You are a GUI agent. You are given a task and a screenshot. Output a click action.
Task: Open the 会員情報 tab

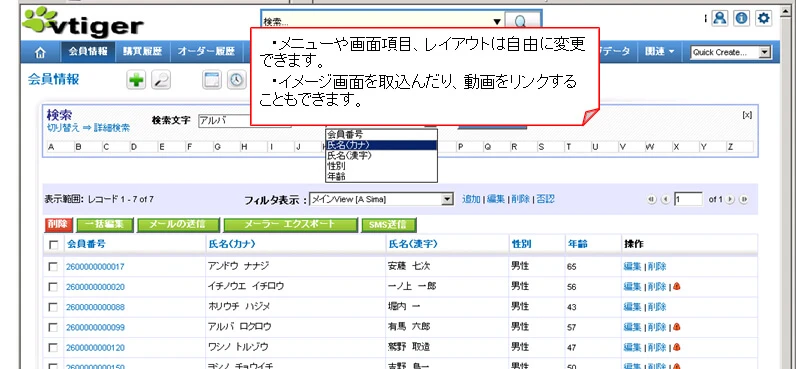88,52
